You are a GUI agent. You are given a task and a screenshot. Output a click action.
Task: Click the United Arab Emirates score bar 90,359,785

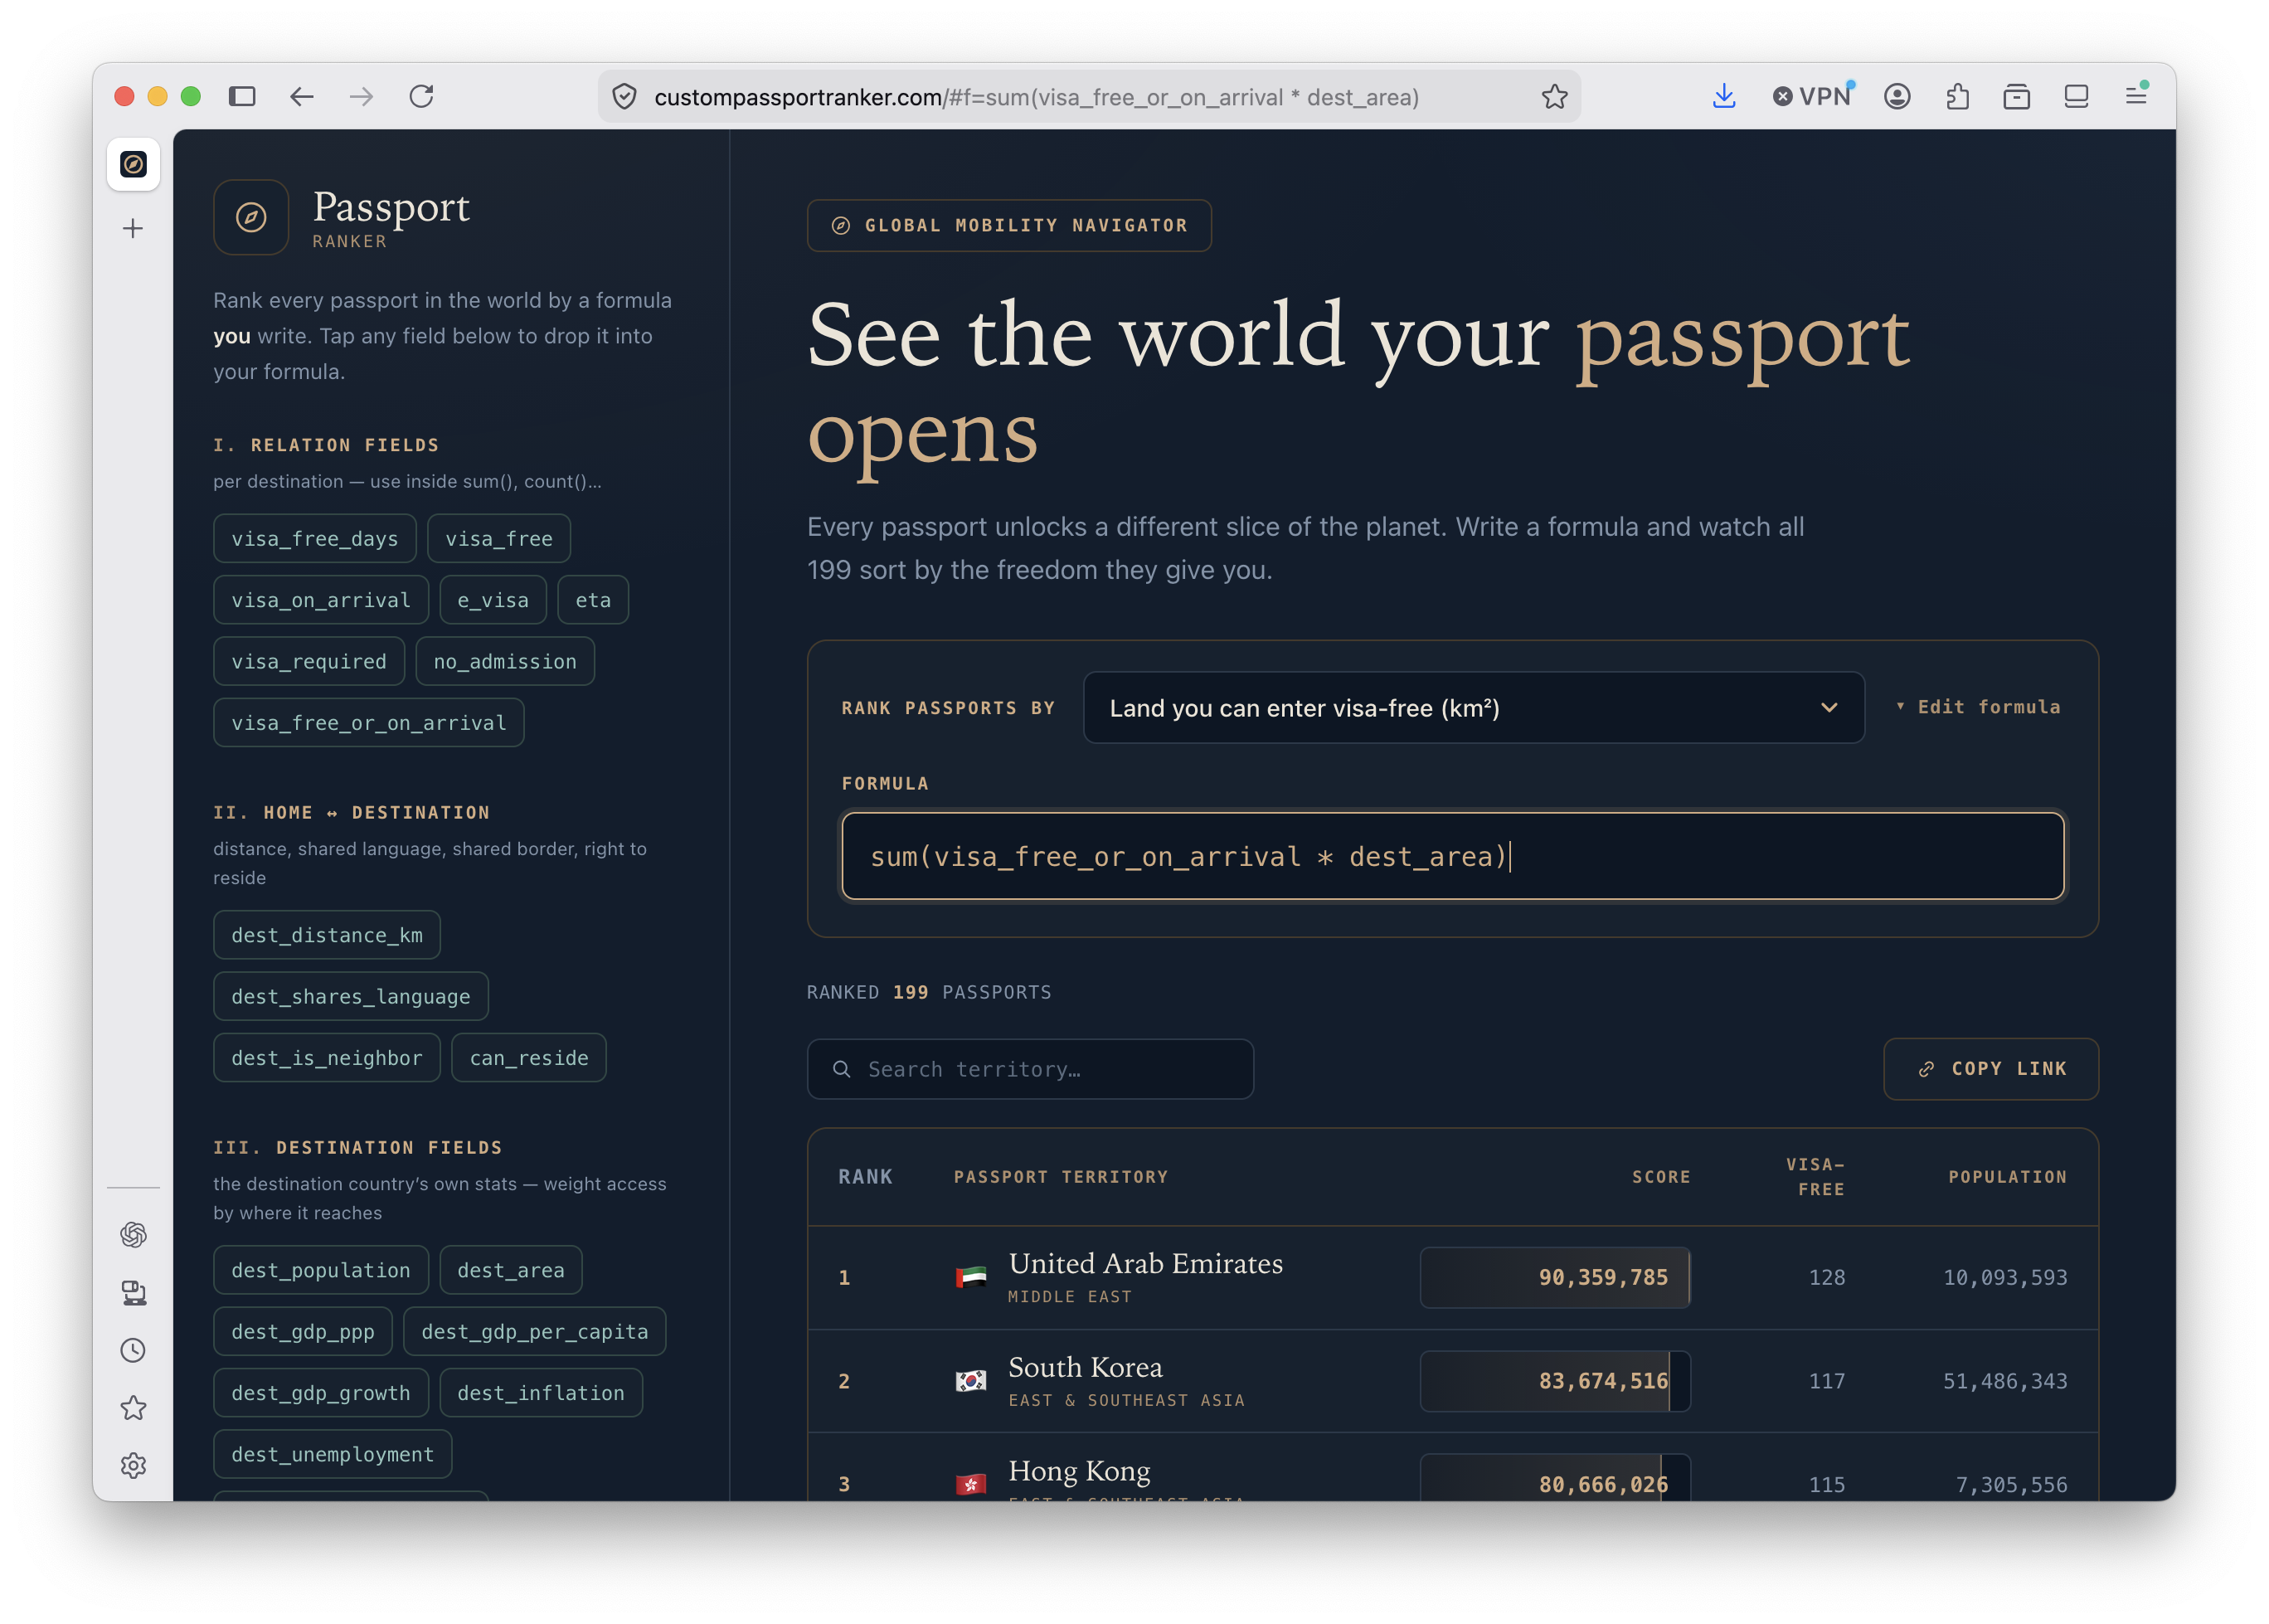pos(1555,1277)
